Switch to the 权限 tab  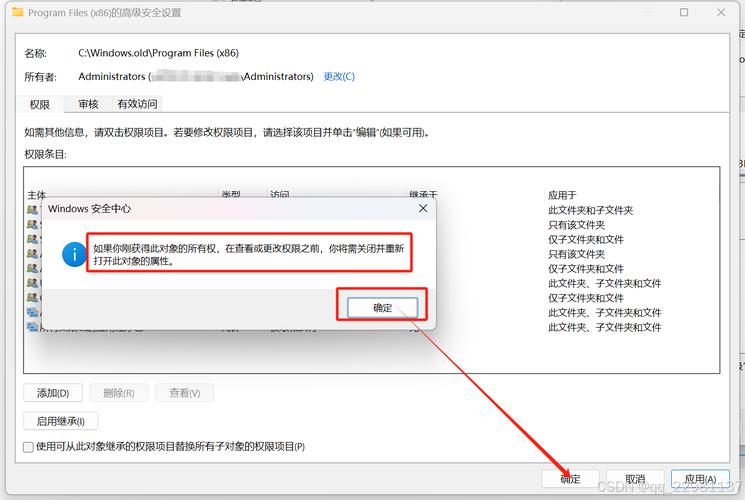(x=39, y=105)
